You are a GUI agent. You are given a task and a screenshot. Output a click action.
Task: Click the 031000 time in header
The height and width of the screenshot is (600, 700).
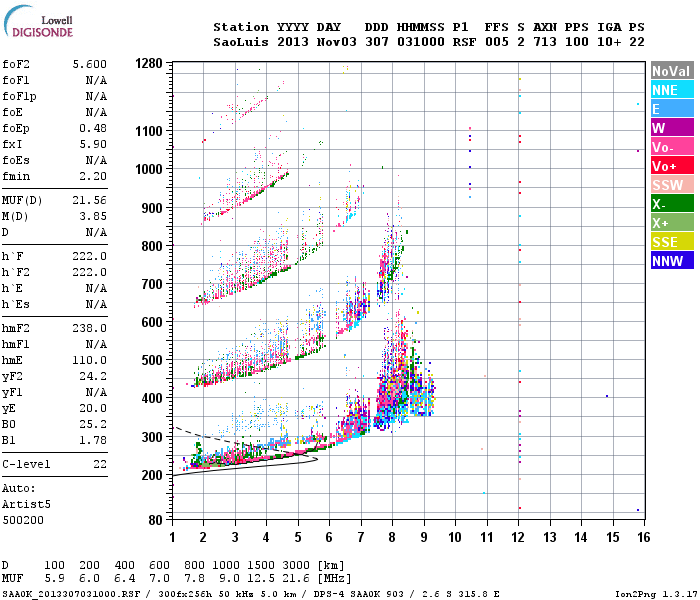point(421,42)
